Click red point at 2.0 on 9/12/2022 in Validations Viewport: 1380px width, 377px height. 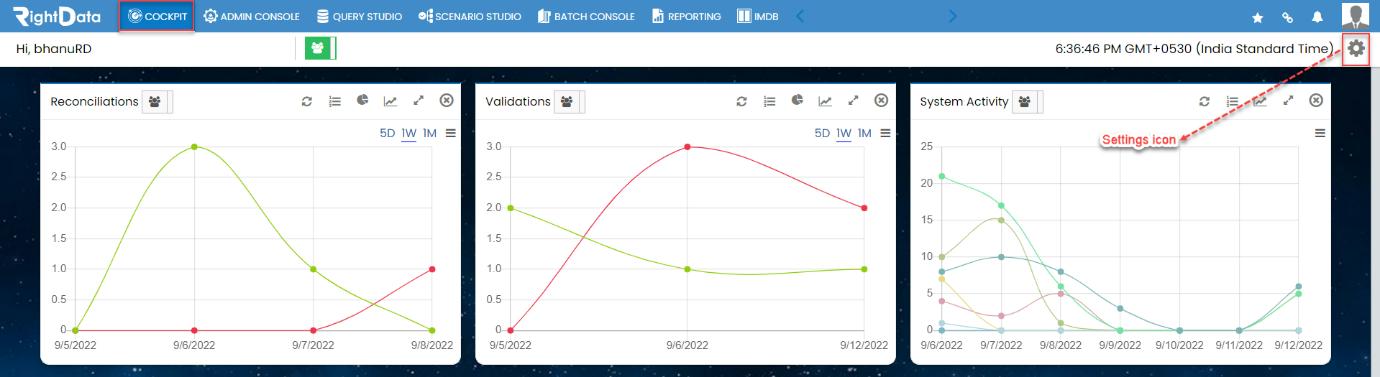coord(864,208)
